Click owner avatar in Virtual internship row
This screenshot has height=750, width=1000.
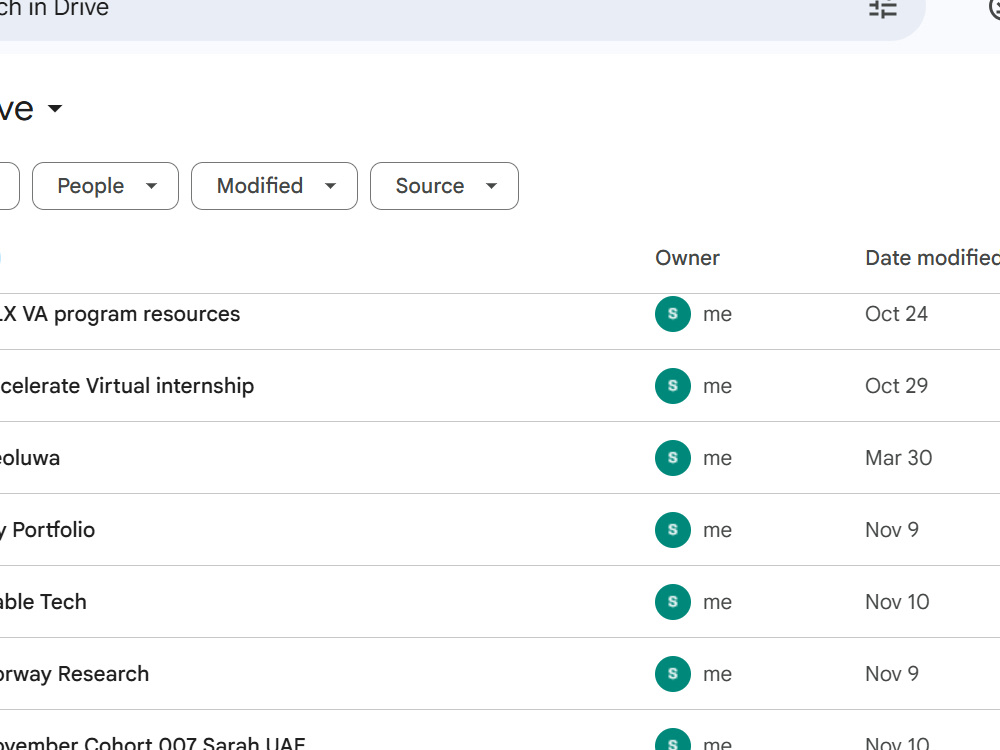tap(673, 386)
